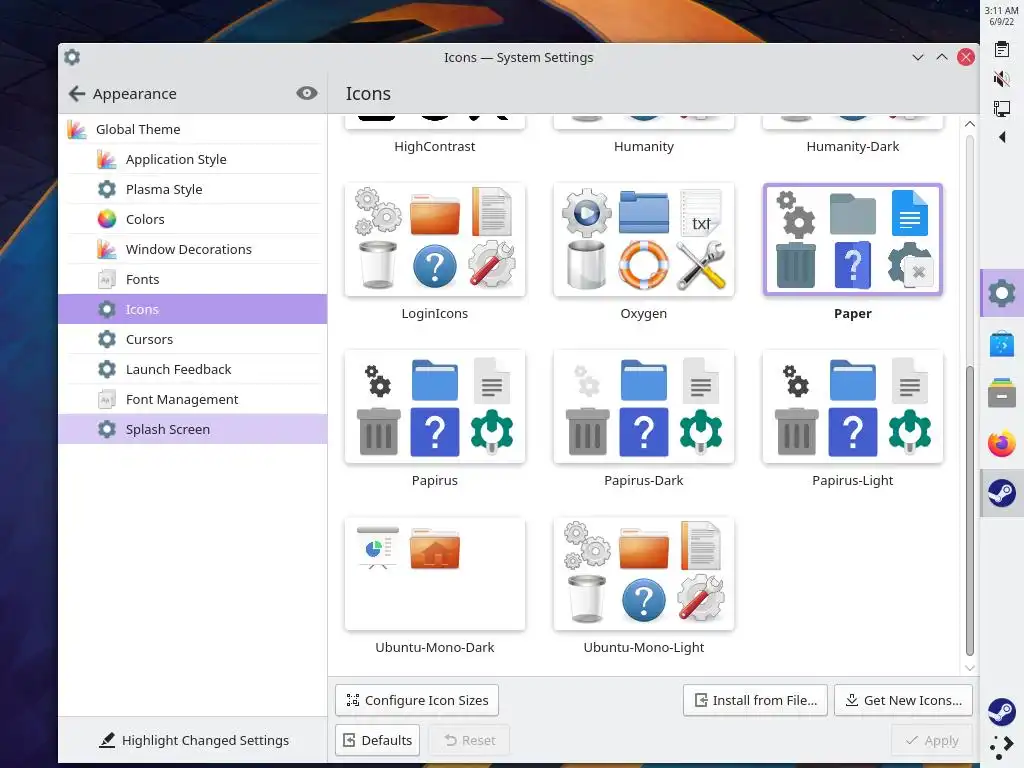This screenshot has width=1024, height=768.
Task: Click the Launch Feedback gear icon
Action: (106, 370)
